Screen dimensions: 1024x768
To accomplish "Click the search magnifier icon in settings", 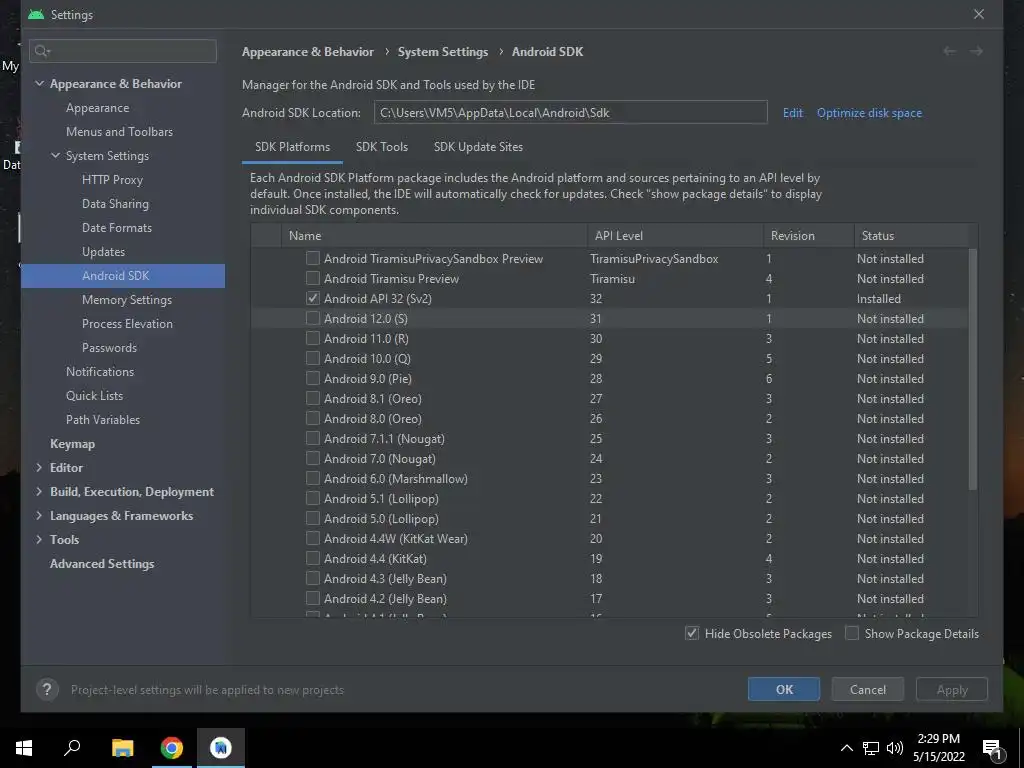I will [x=42, y=51].
